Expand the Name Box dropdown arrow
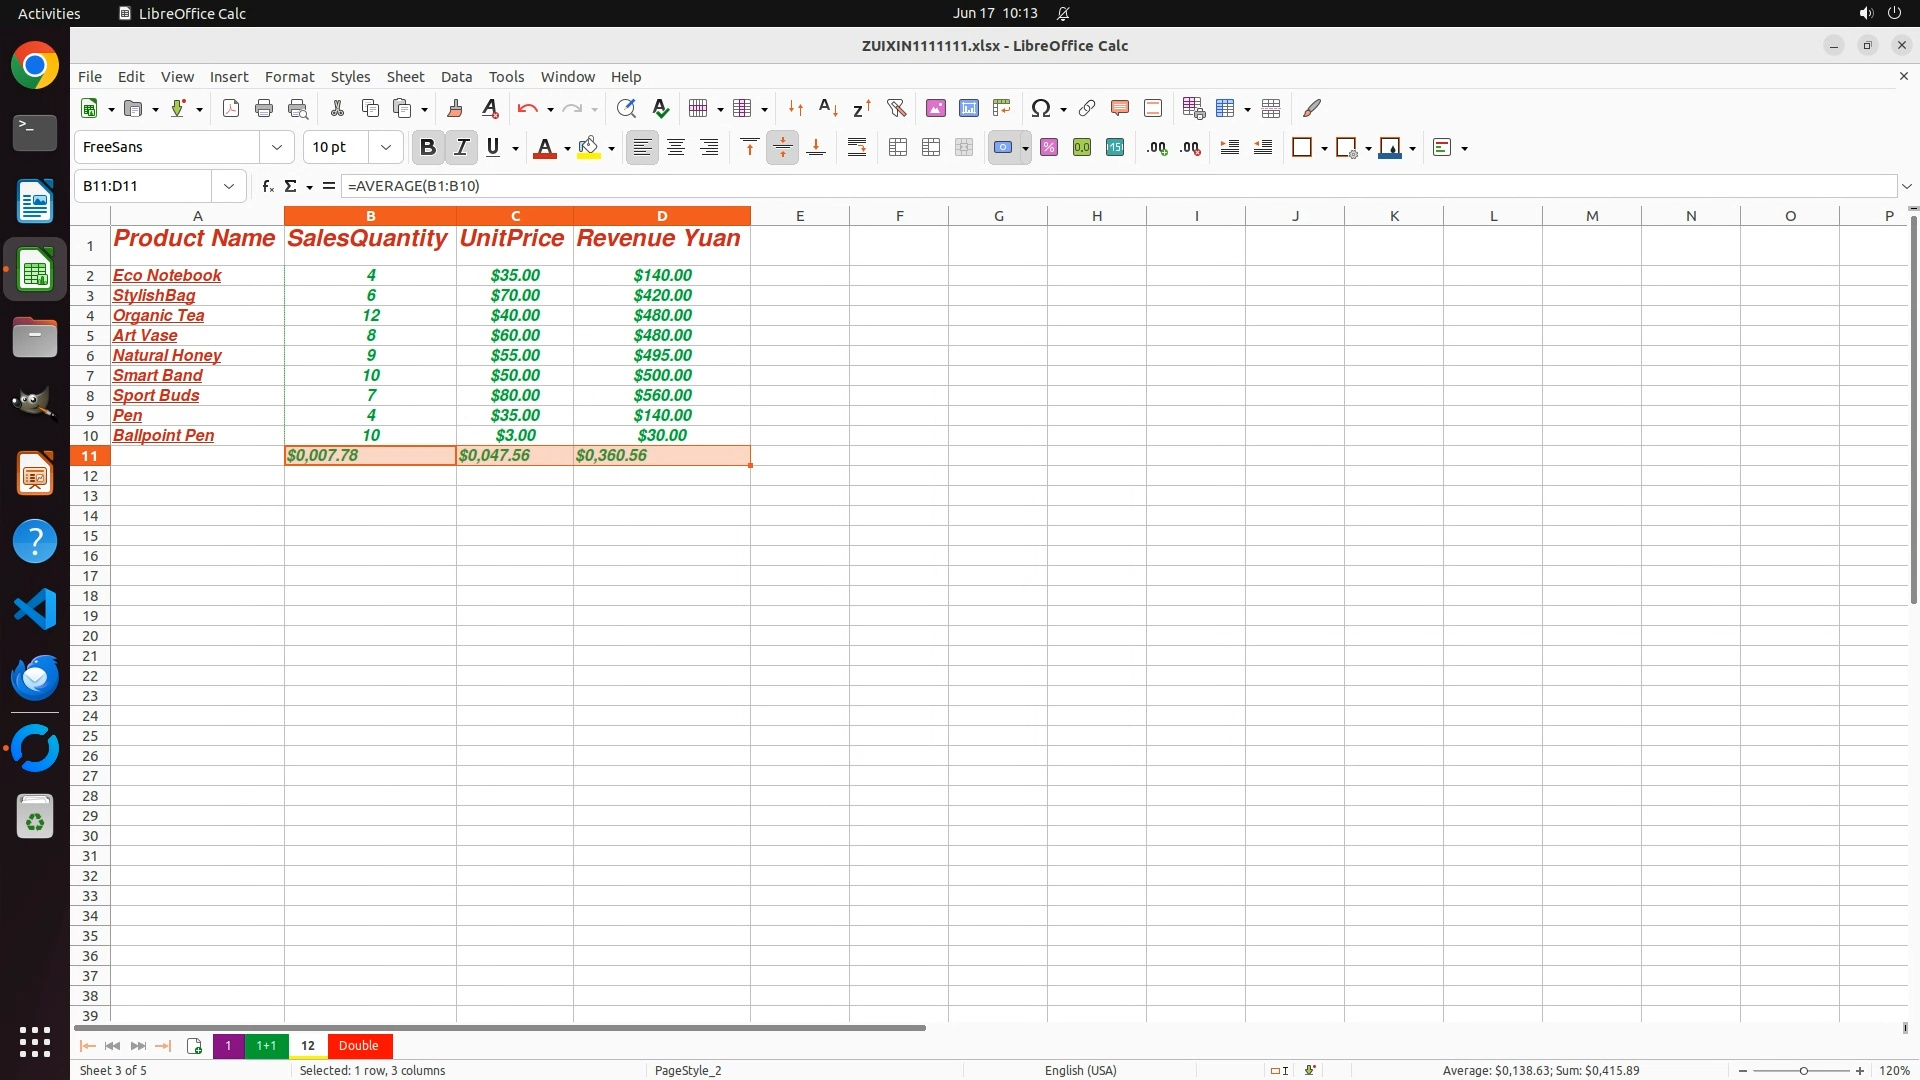The height and width of the screenshot is (1080, 1920). pyautogui.click(x=229, y=186)
